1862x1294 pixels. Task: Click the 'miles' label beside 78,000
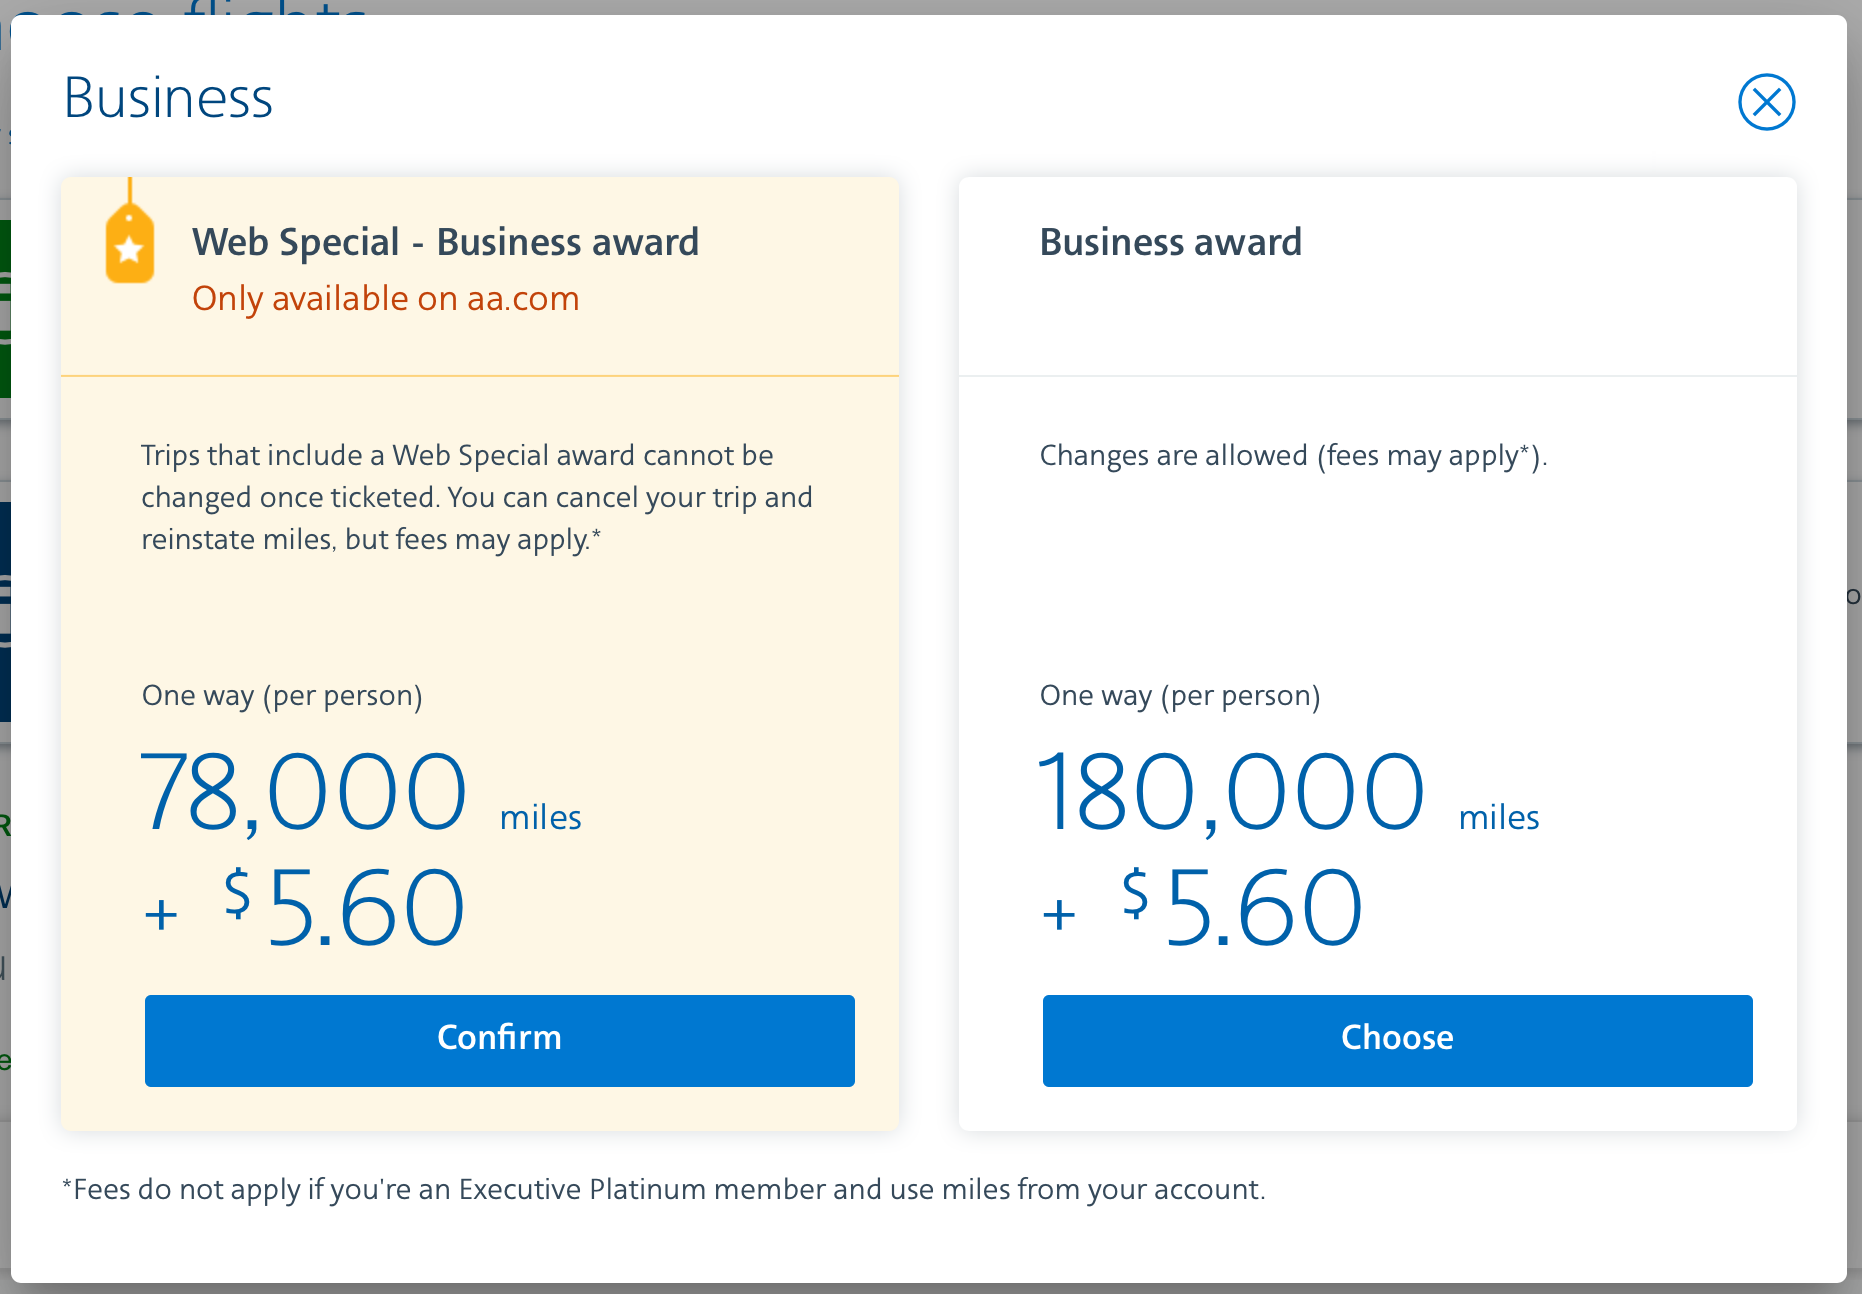coord(540,818)
